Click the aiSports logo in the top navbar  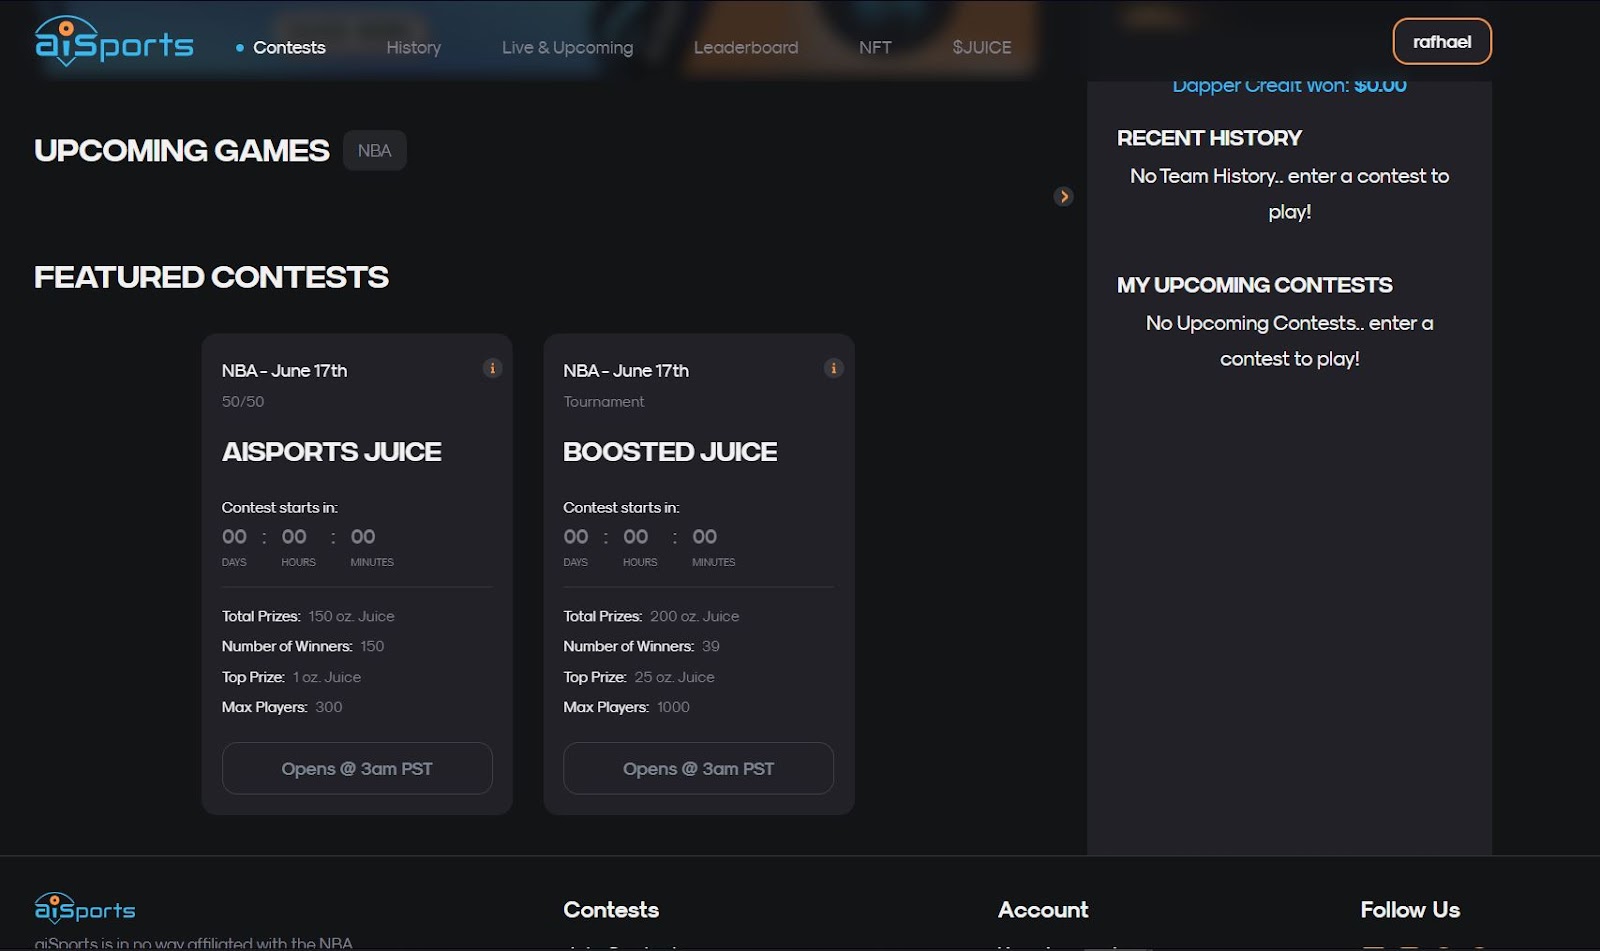113,42
